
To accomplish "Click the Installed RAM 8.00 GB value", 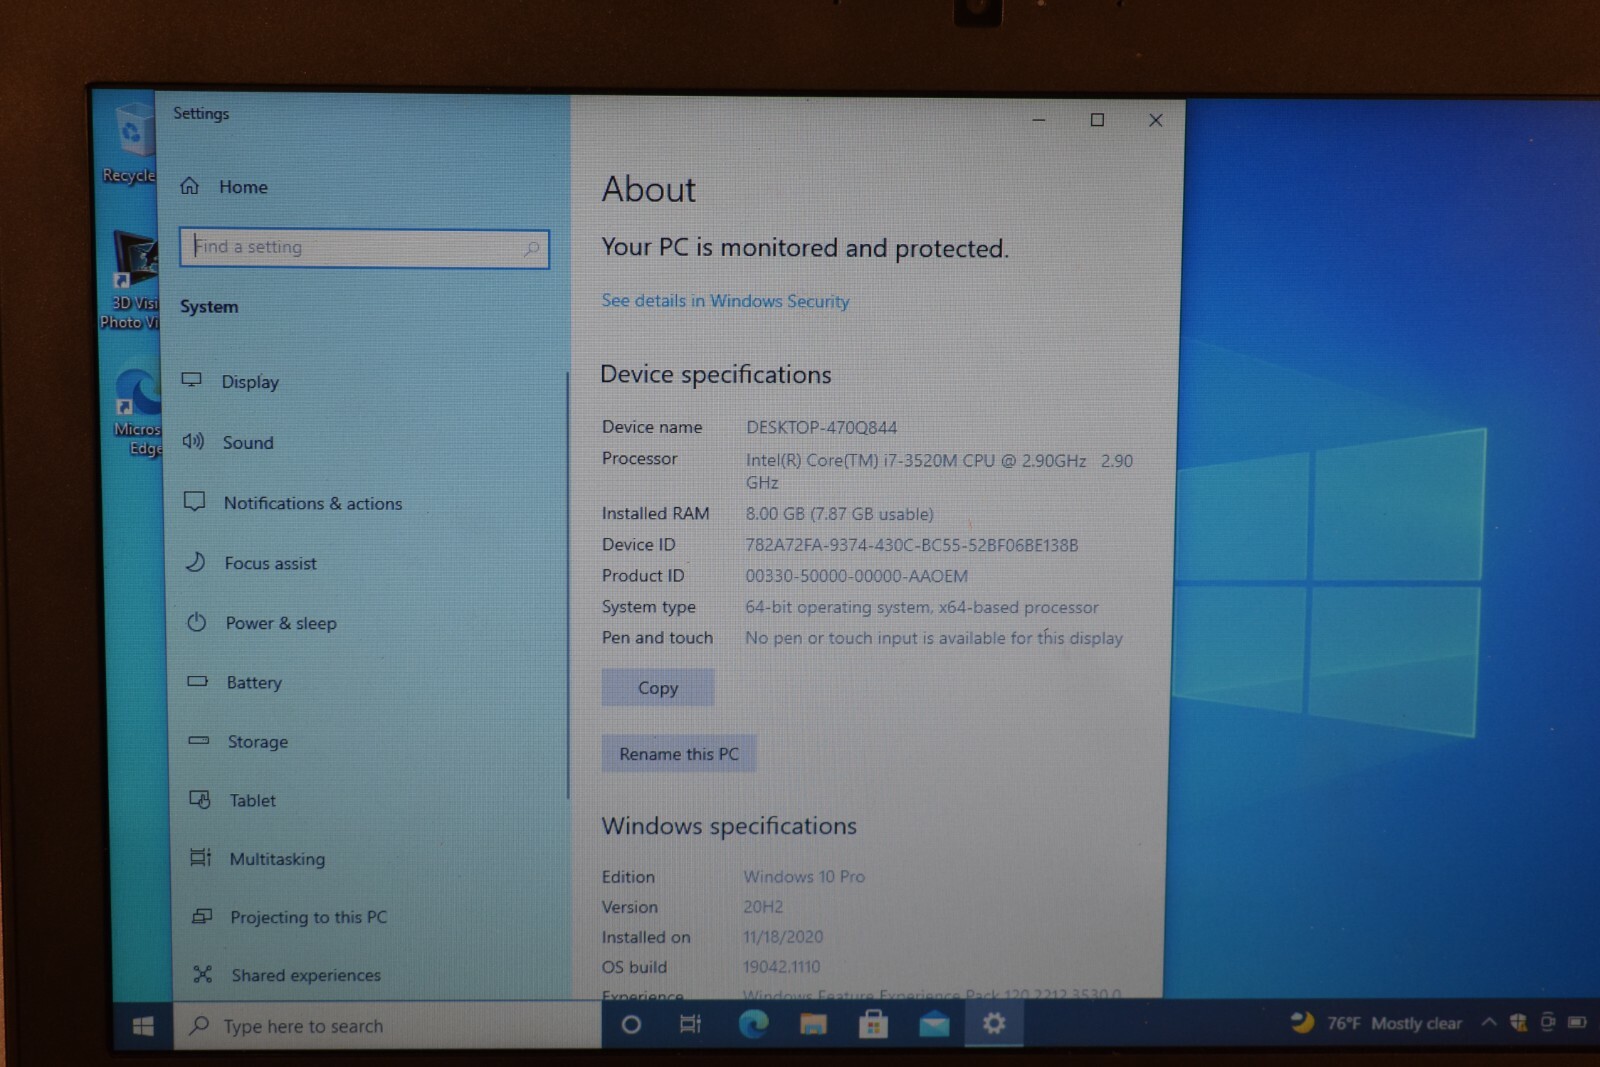I will click(x=839, y=514).
